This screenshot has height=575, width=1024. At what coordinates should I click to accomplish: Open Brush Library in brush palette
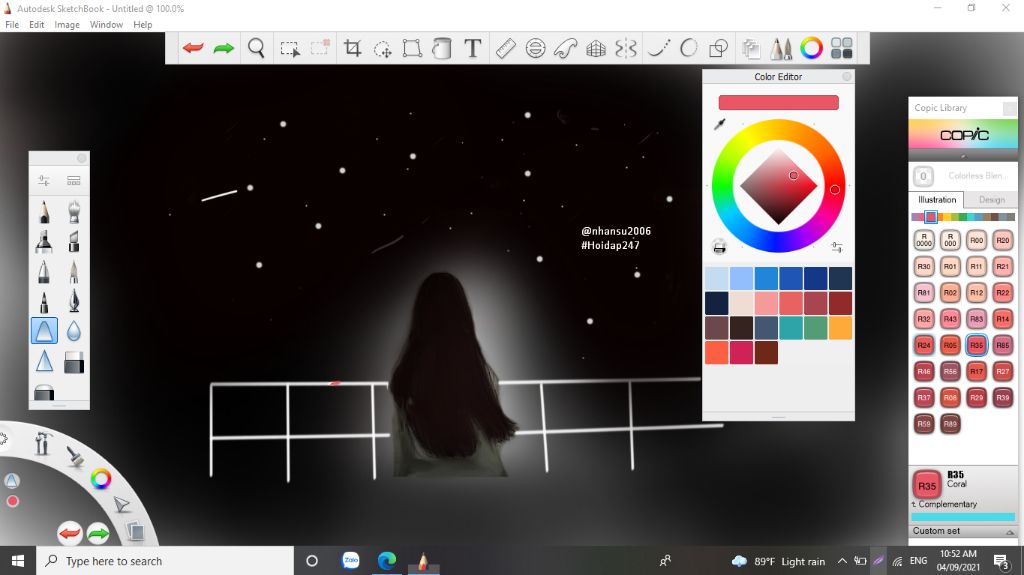coord(74,180)
